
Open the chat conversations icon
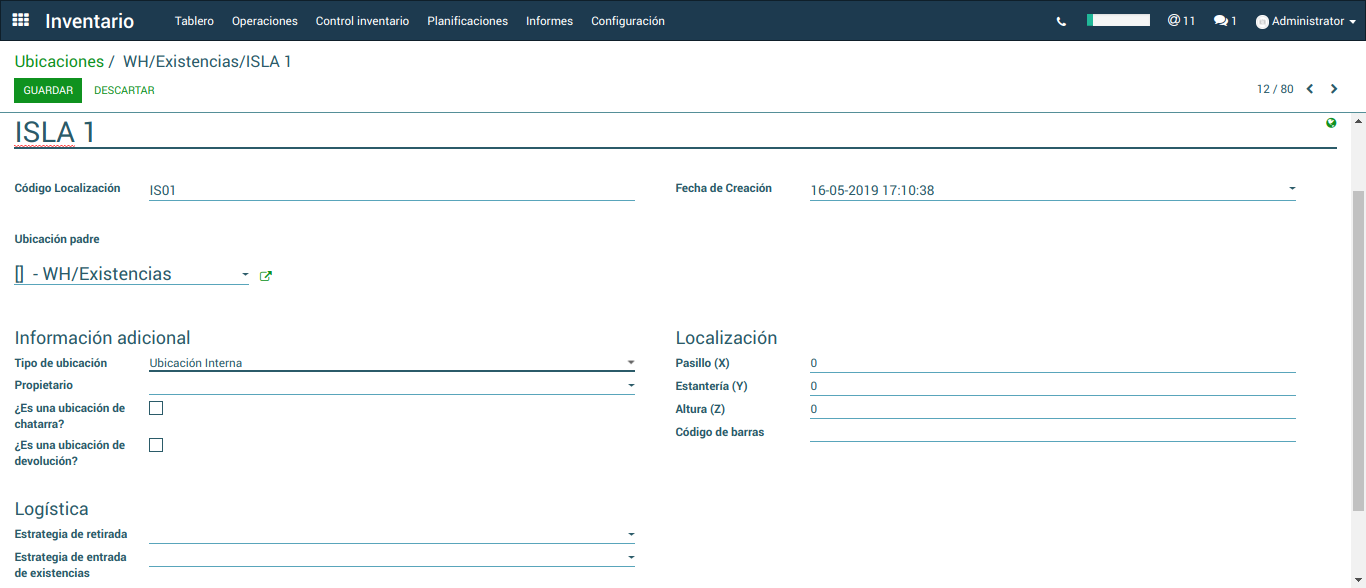(1224, 21)
